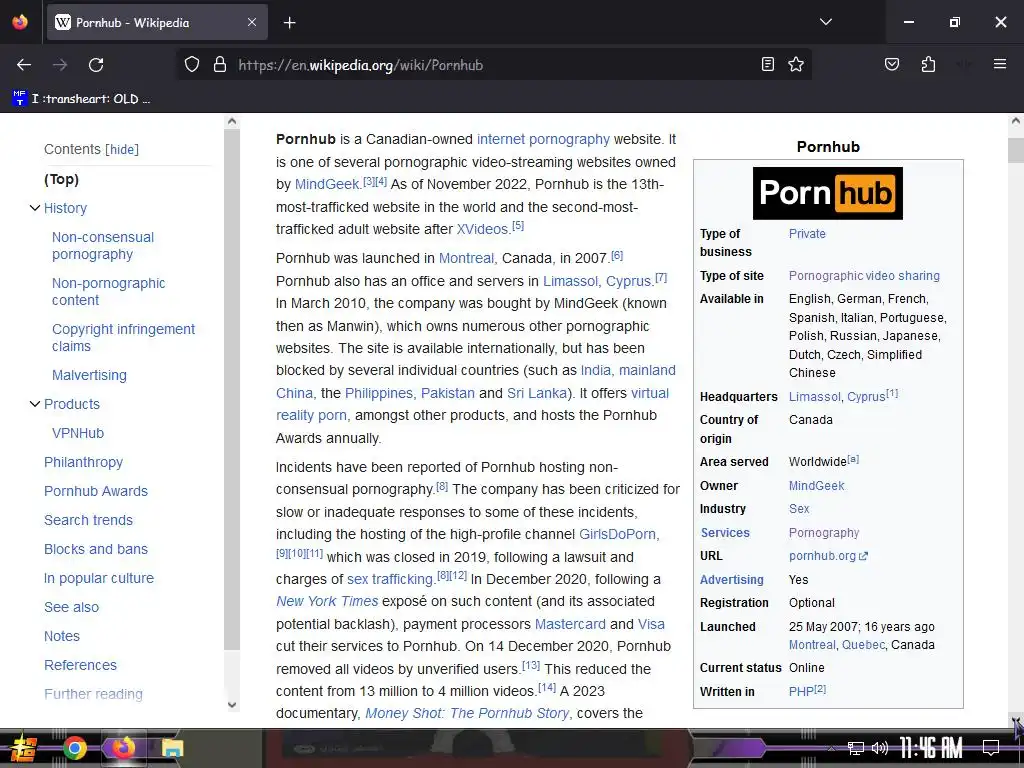The width and height of the screenshot is (1024, 768).
Task: Open the sex trafficking link
Action: [390, 579]
